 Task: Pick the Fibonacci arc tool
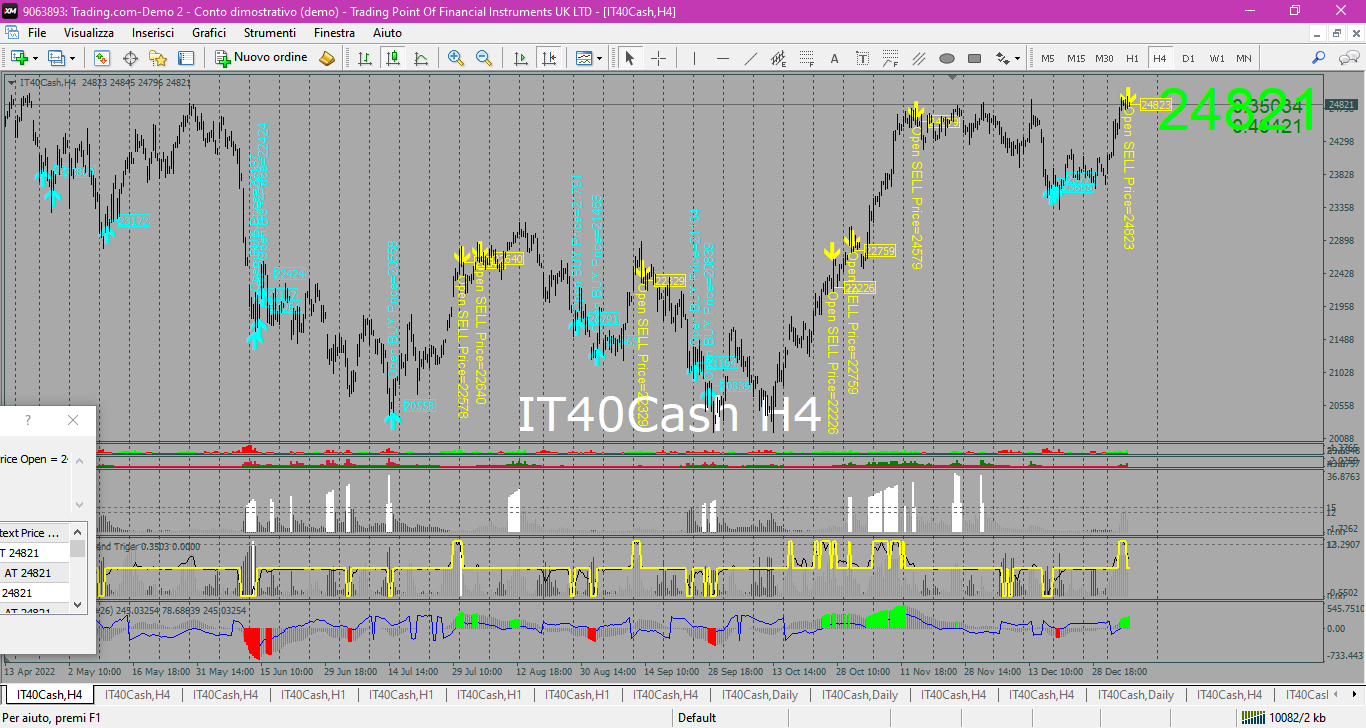(x=891, y=58)
